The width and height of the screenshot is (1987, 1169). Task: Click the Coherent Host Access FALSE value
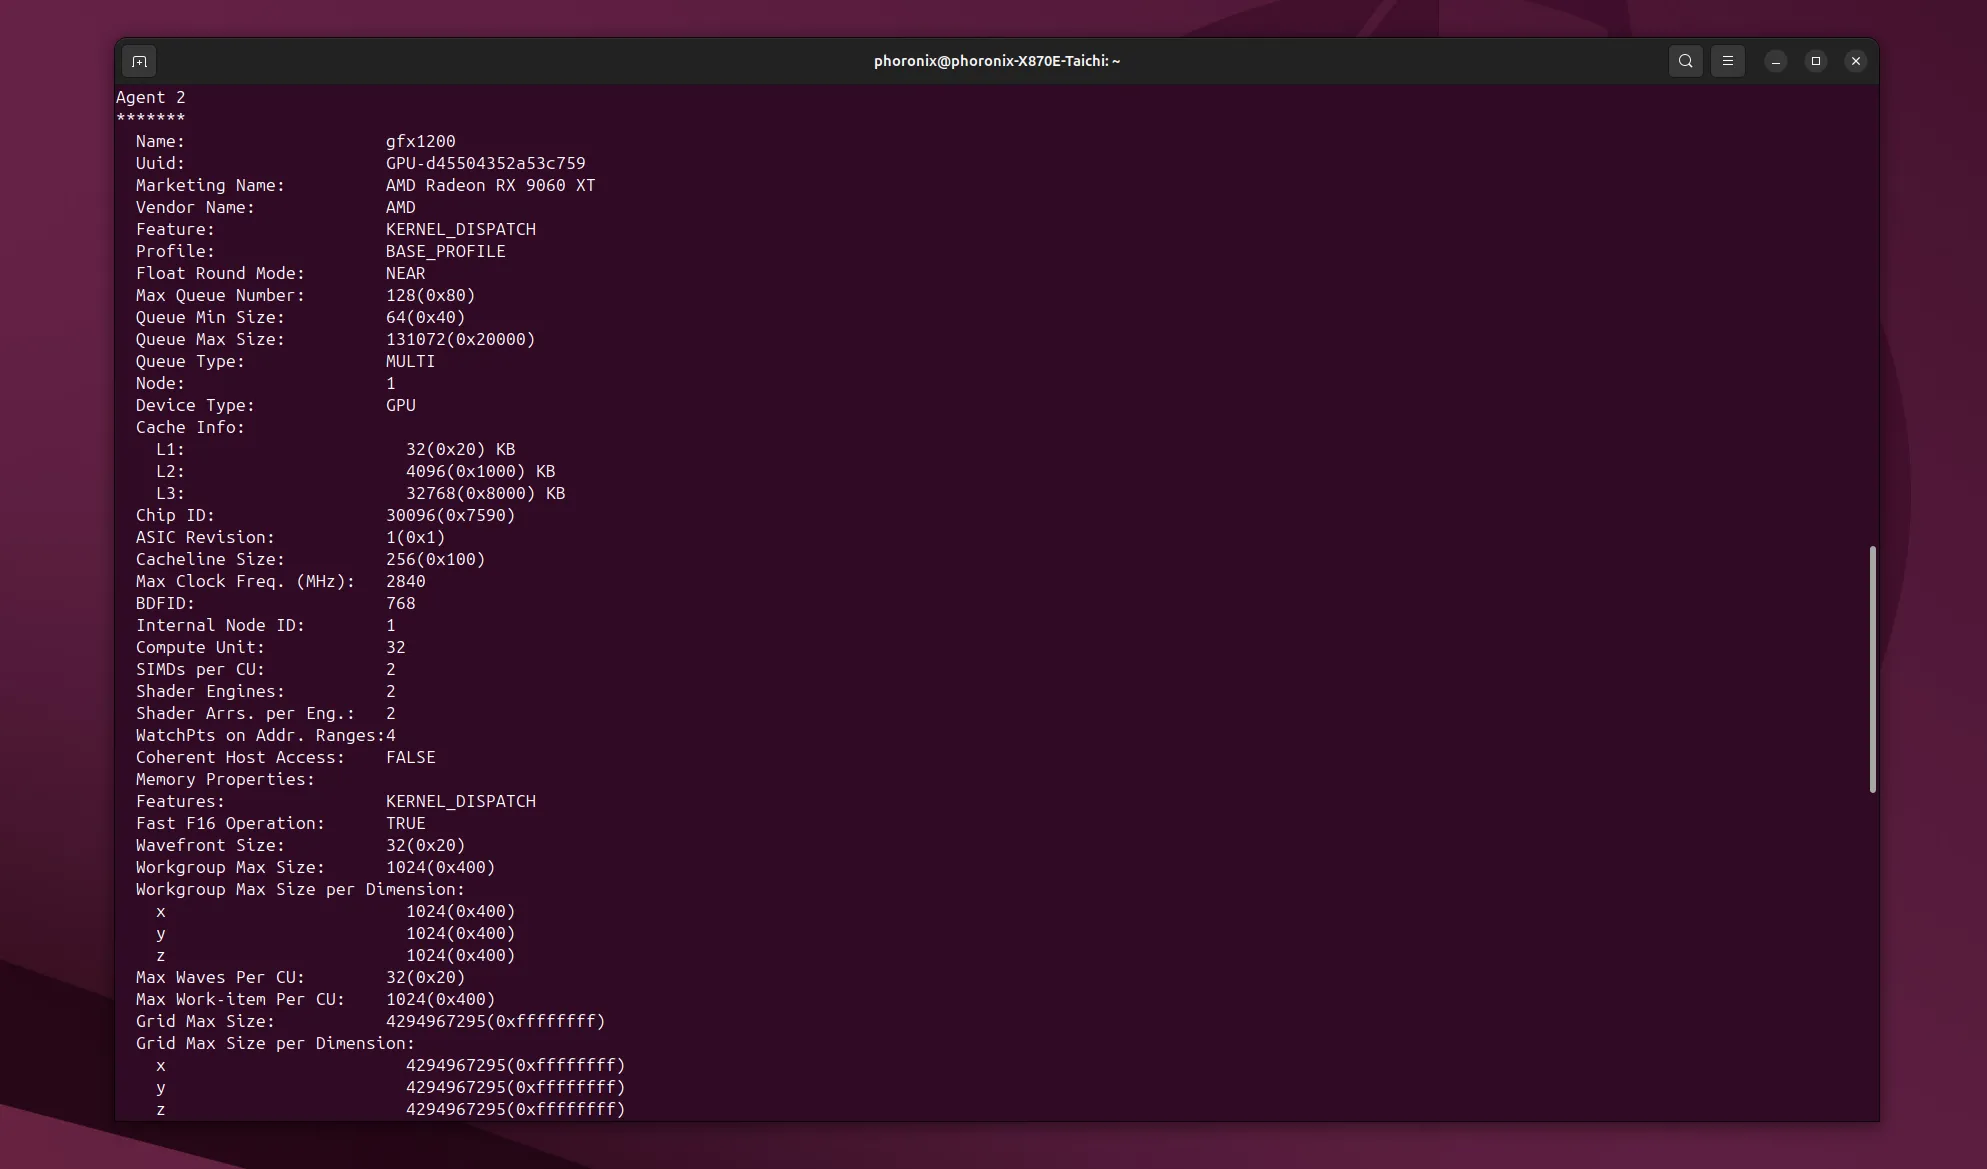pyautogui.click(x=410, y=757)
